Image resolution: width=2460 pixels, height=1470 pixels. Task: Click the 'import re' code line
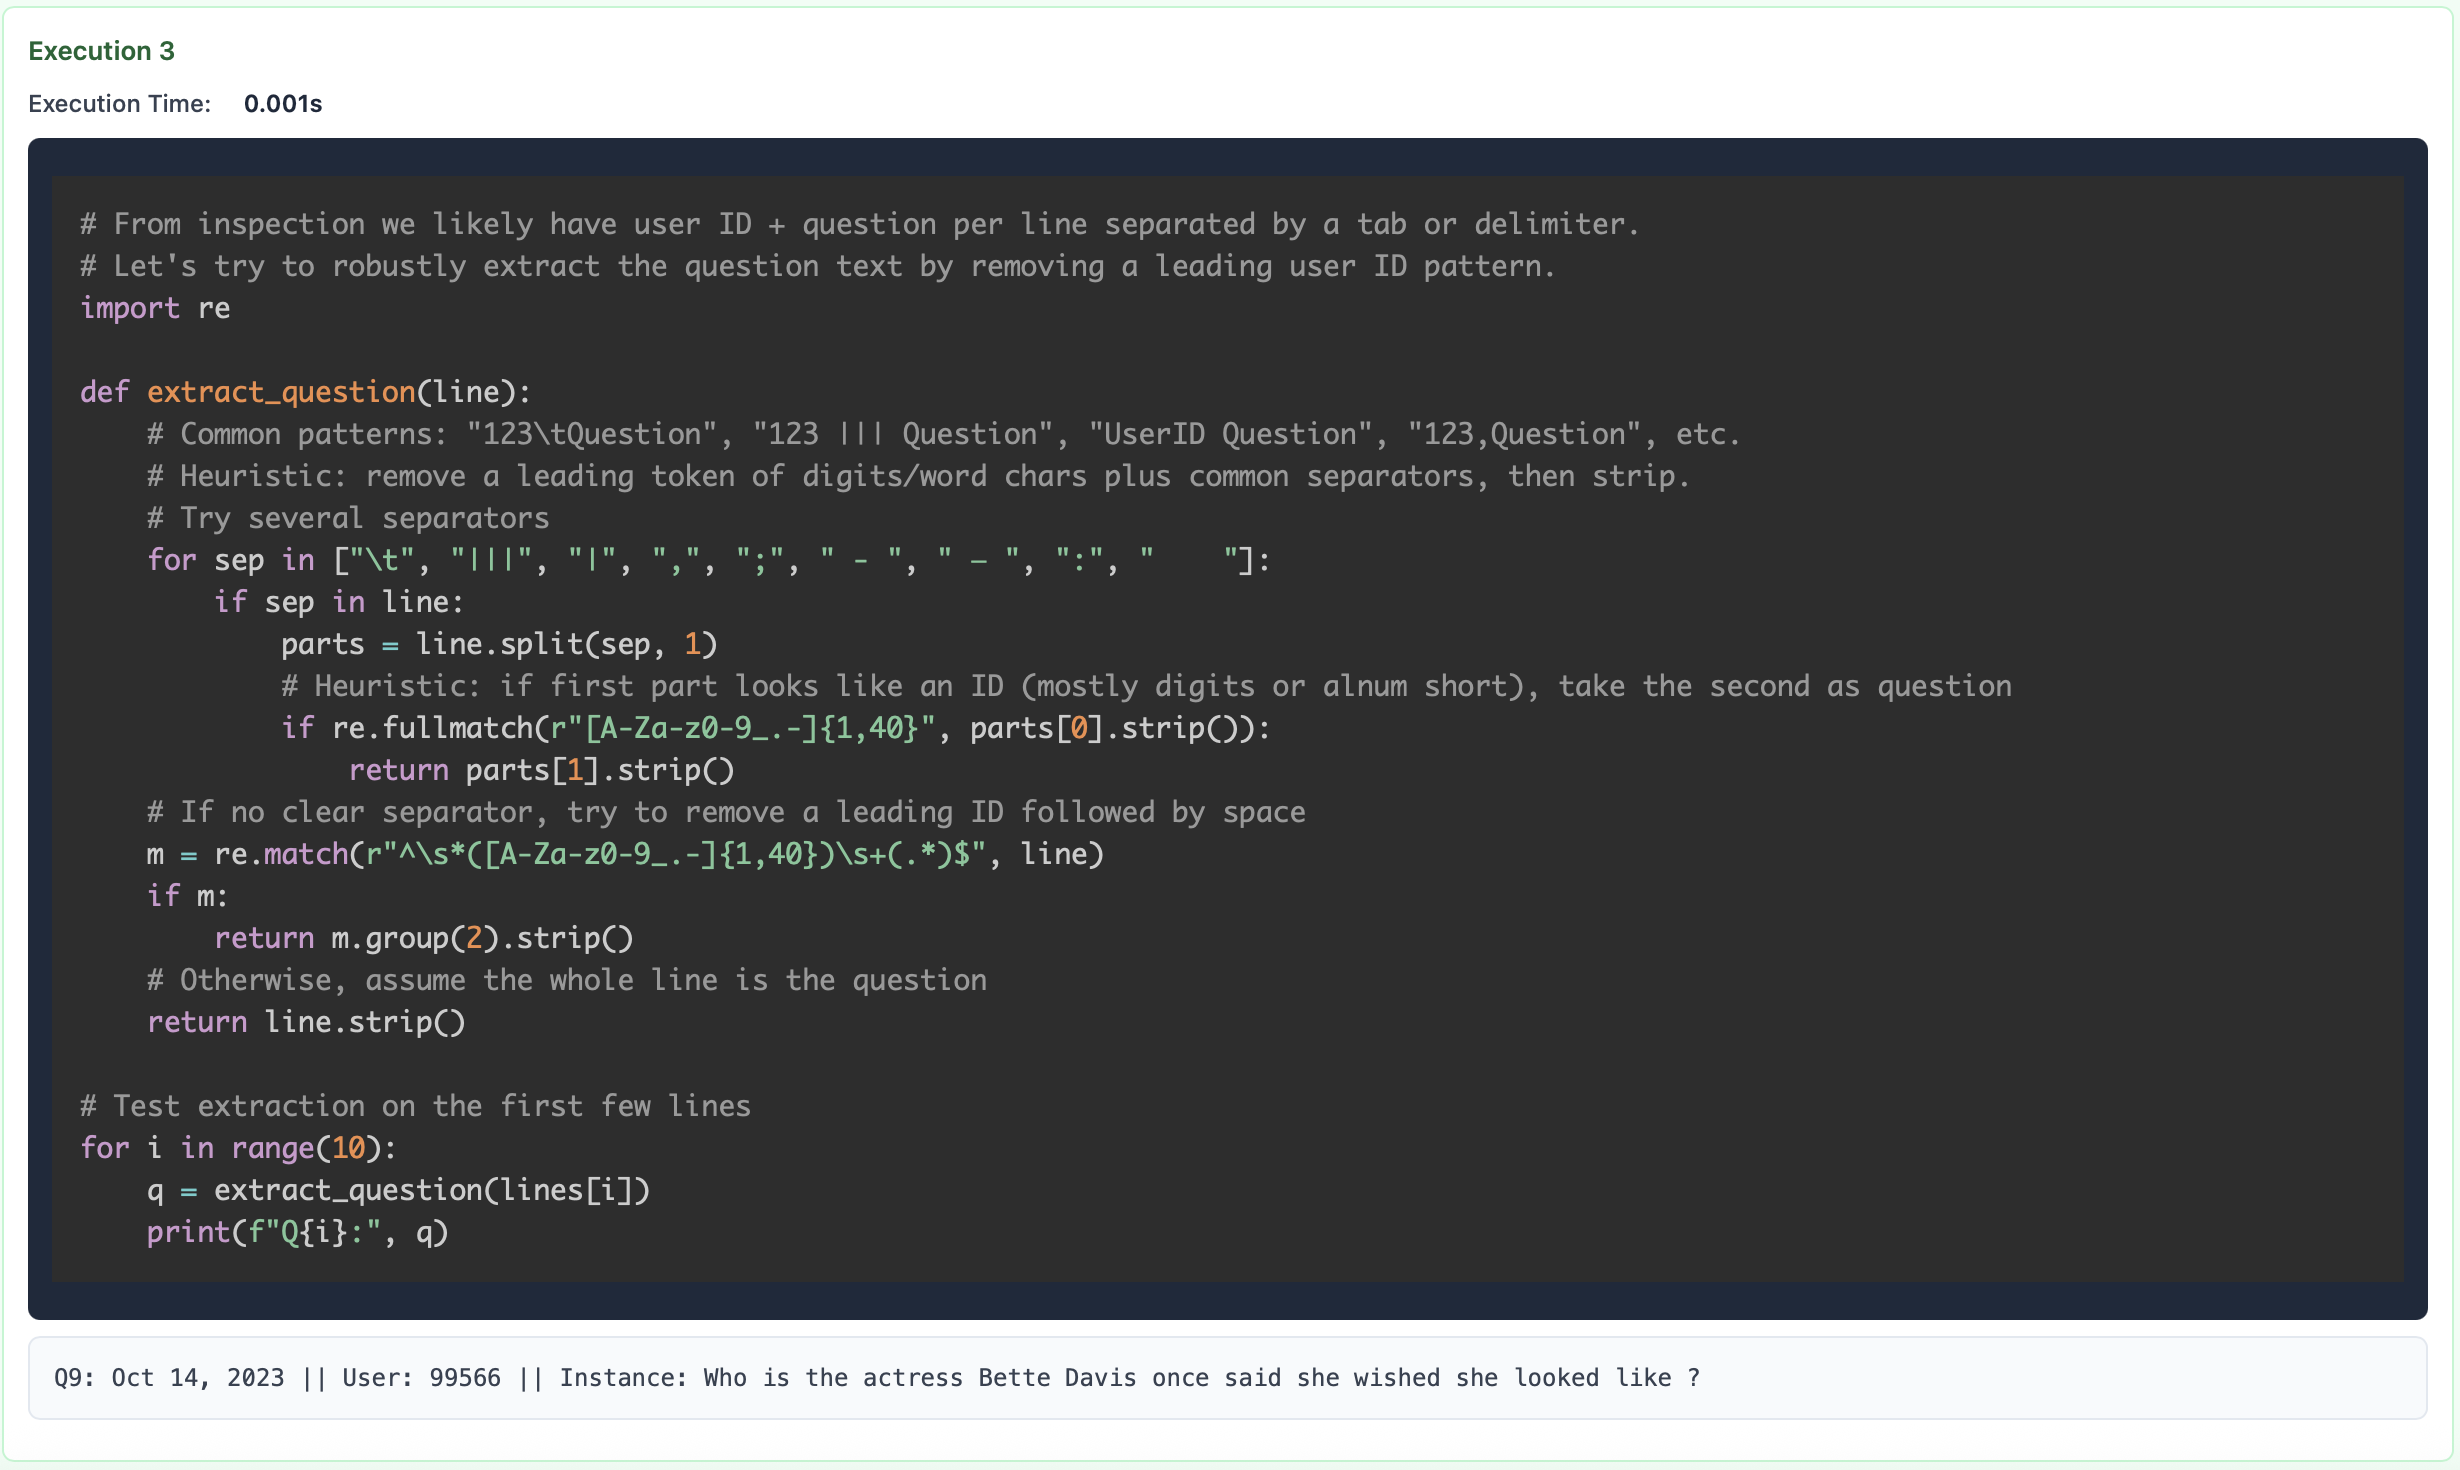(x=155, y=308)
